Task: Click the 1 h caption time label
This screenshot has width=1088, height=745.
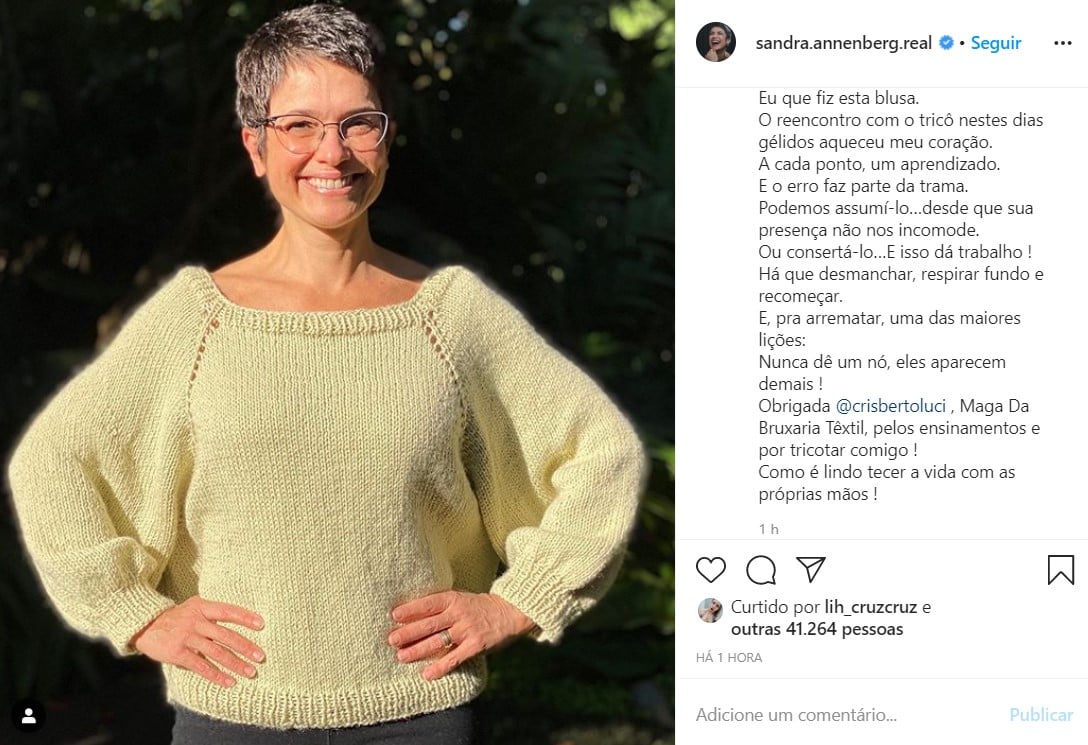Action: pos(768,529)
